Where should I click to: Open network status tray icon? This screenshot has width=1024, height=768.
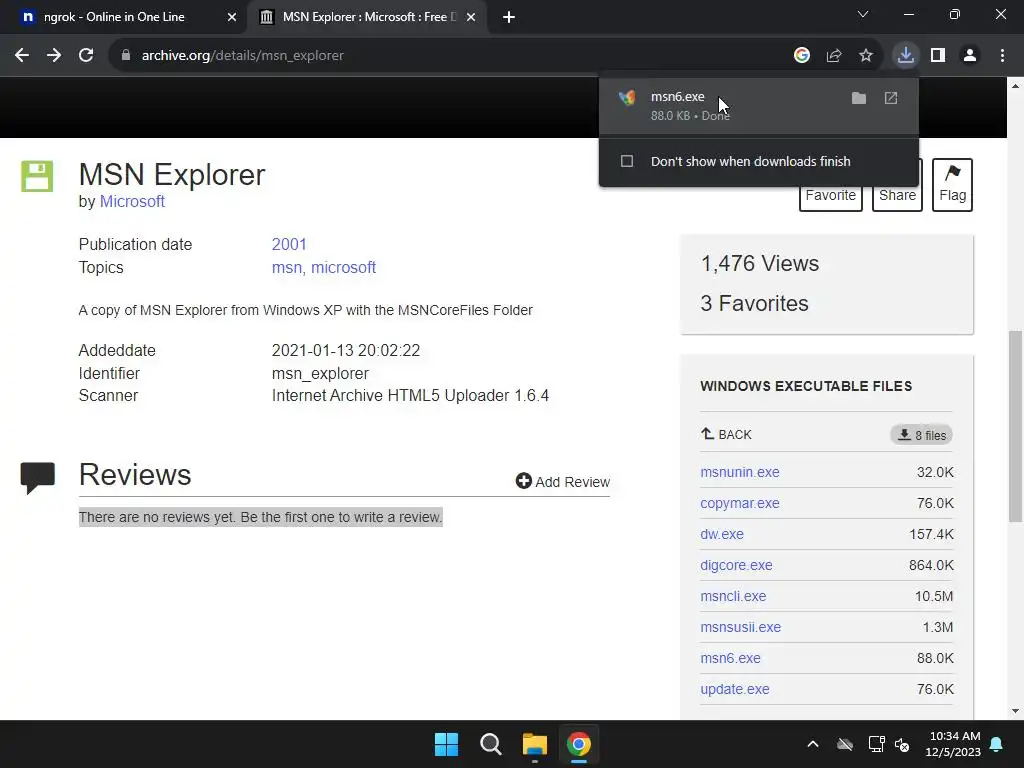click(x=876, y=744)
